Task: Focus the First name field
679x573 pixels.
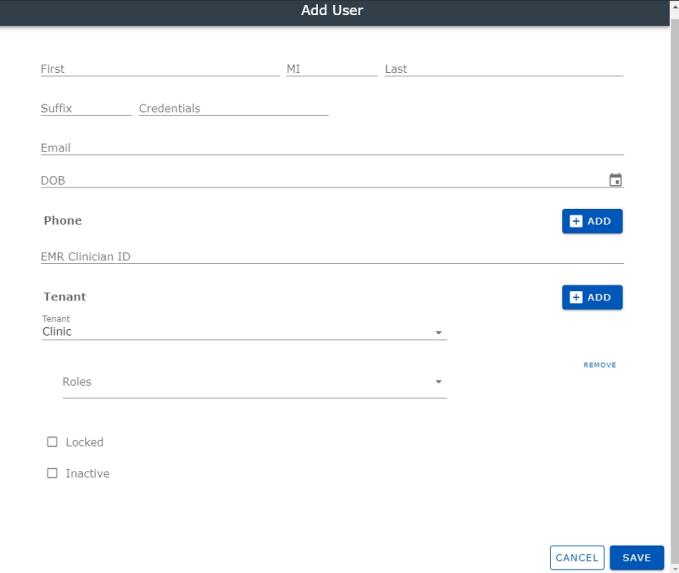Action: pyautogui.click(x=160, y=69)
